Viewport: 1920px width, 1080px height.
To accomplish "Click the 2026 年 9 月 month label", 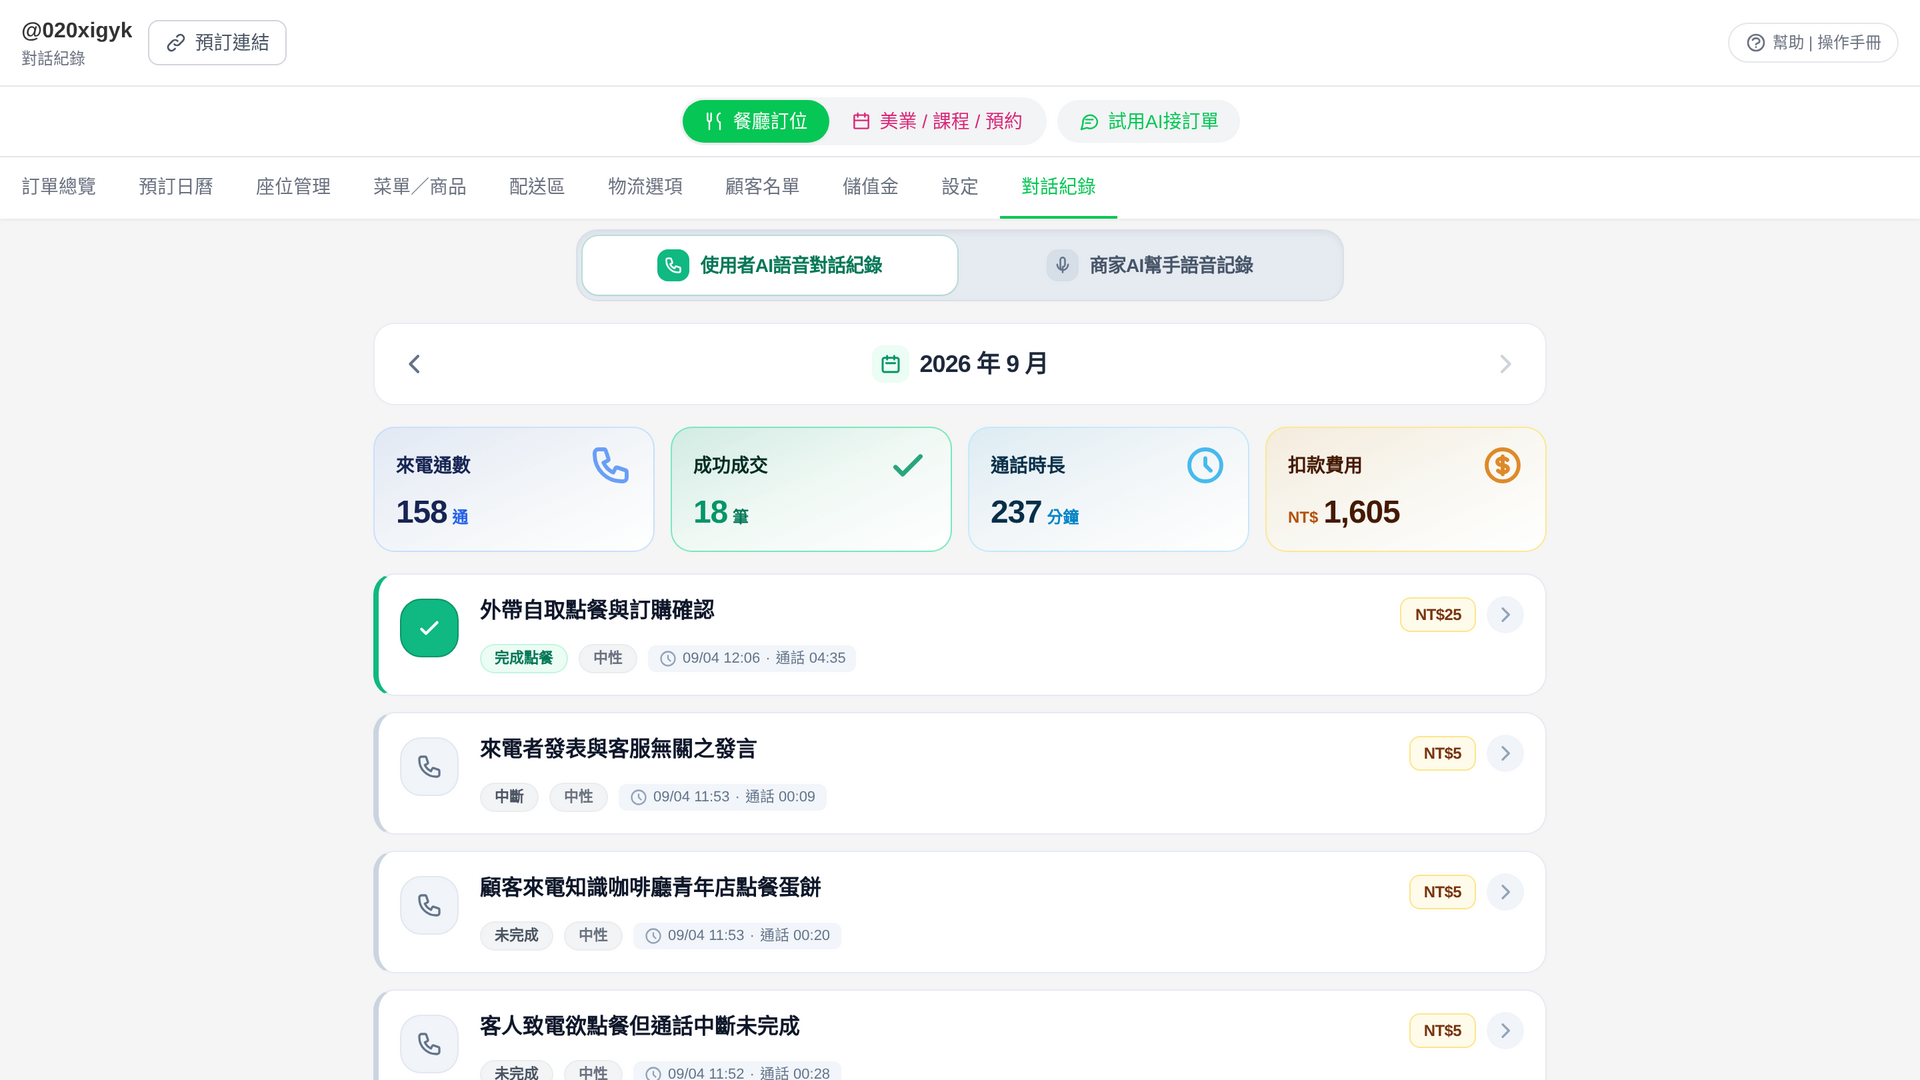I will point(983,364).
